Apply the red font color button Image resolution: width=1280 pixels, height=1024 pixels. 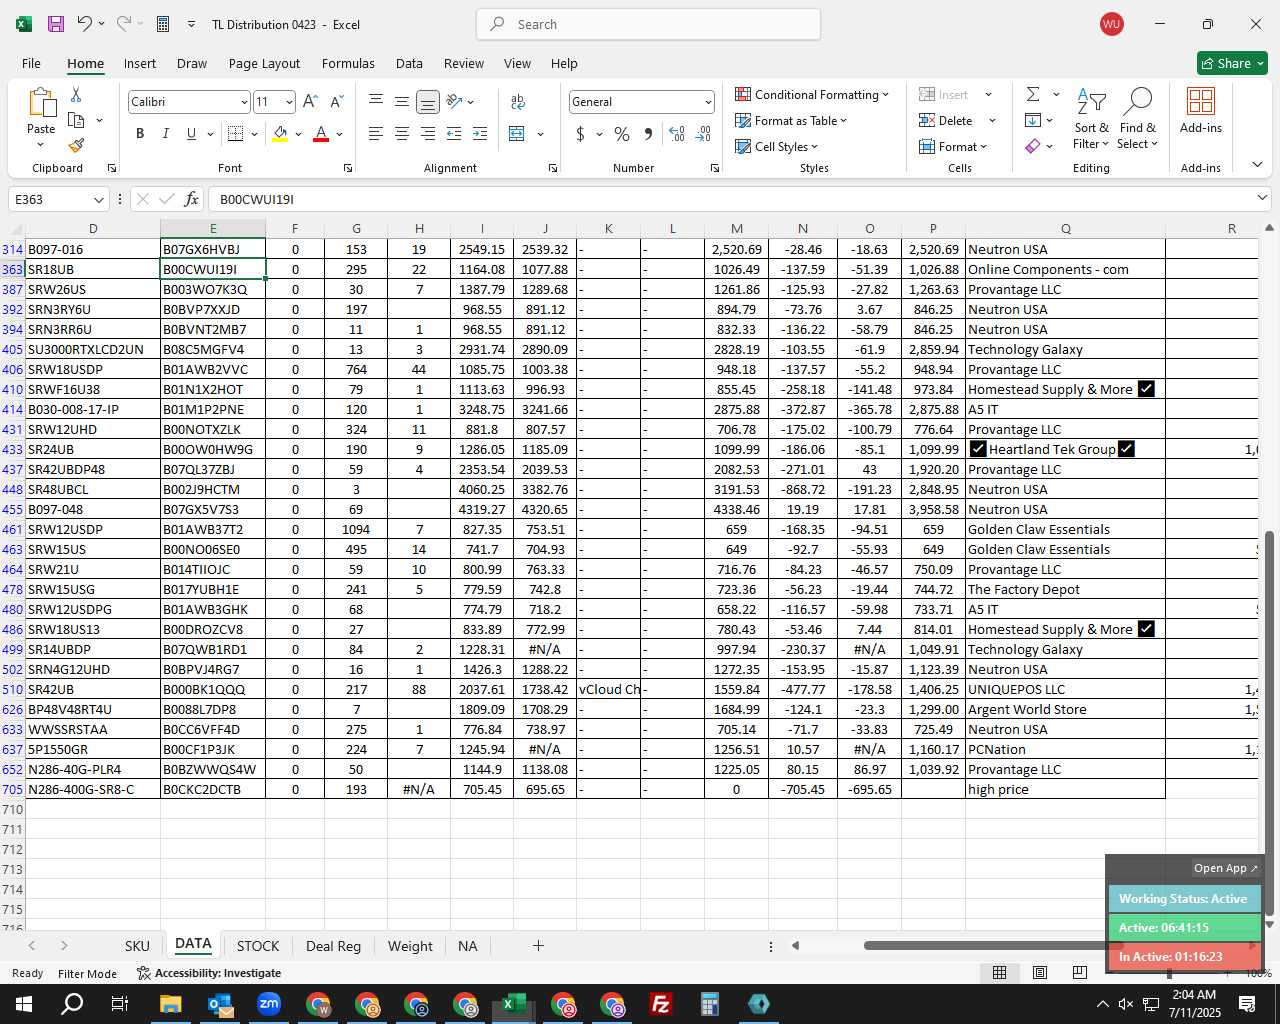pos(321,134)
